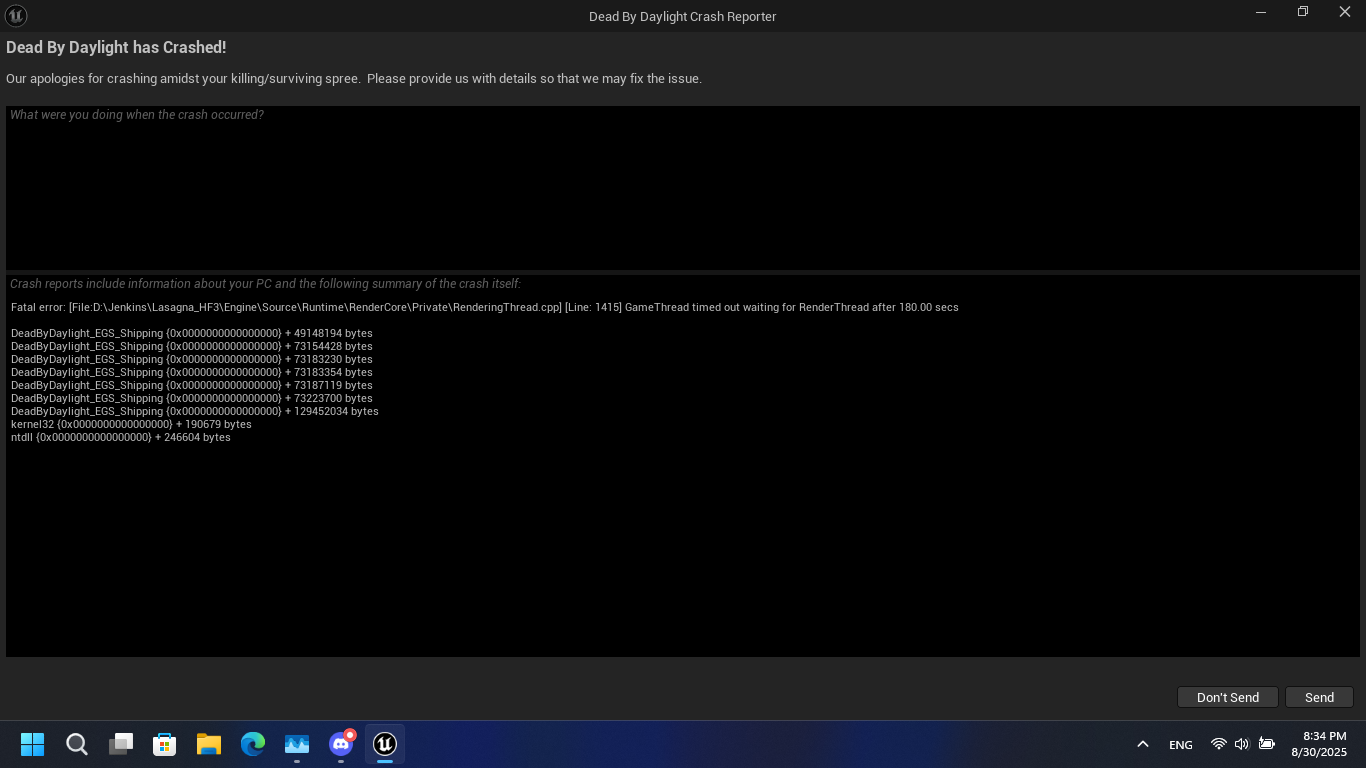This screenshot has width=1366, height=768.
Task: Open Windows Search from the taskbar
Action: pyautogui.click(x=77, y=744)
